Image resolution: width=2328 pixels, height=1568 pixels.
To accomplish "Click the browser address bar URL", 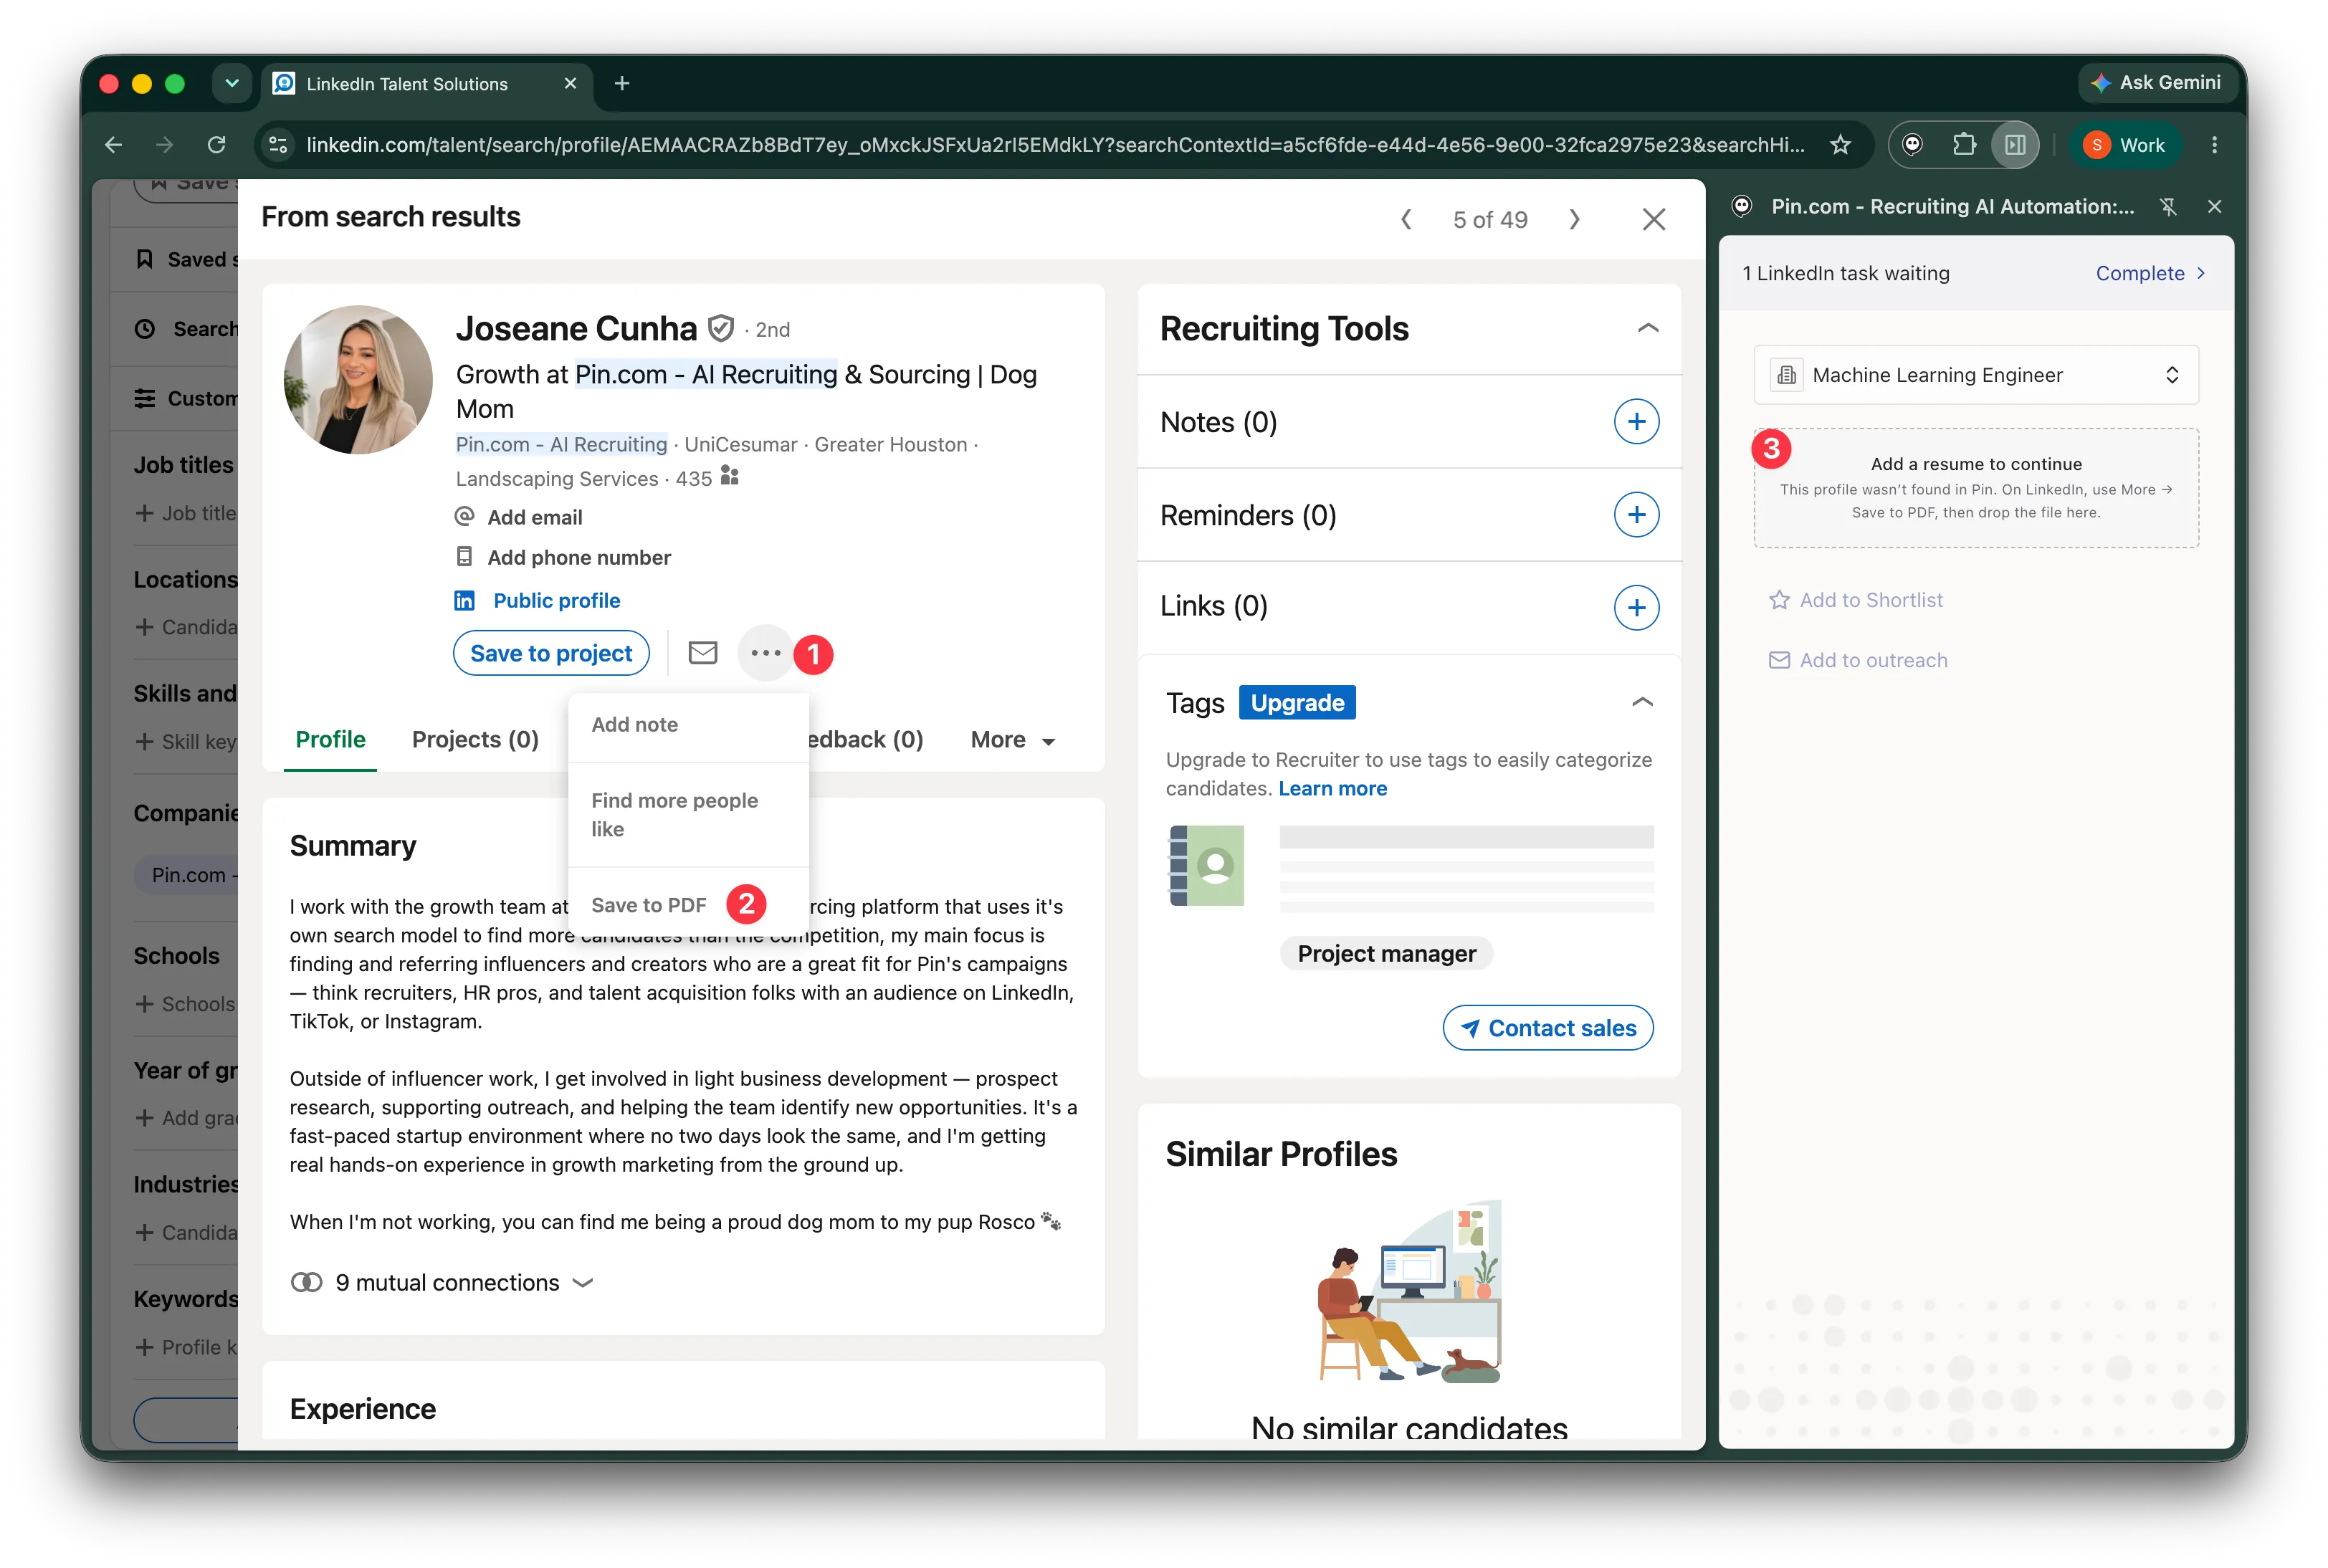I will [x=1055, y=145].
